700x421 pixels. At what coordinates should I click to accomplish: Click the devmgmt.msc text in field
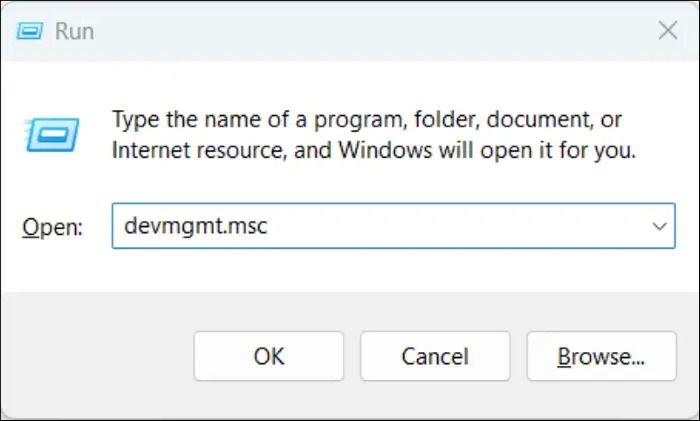pyautogui.click(x=196, y=227)
